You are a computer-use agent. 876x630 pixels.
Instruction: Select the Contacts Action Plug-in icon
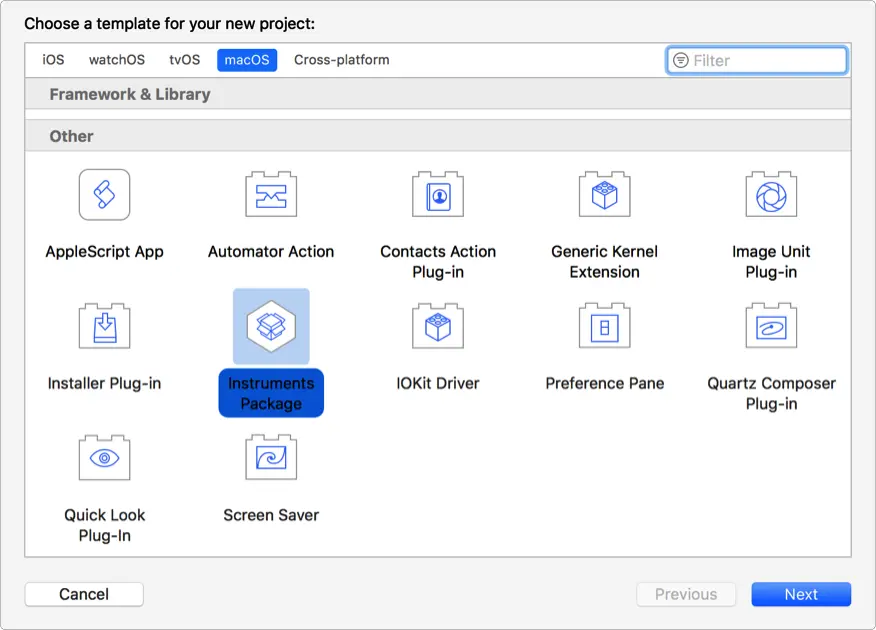(438, 194)
